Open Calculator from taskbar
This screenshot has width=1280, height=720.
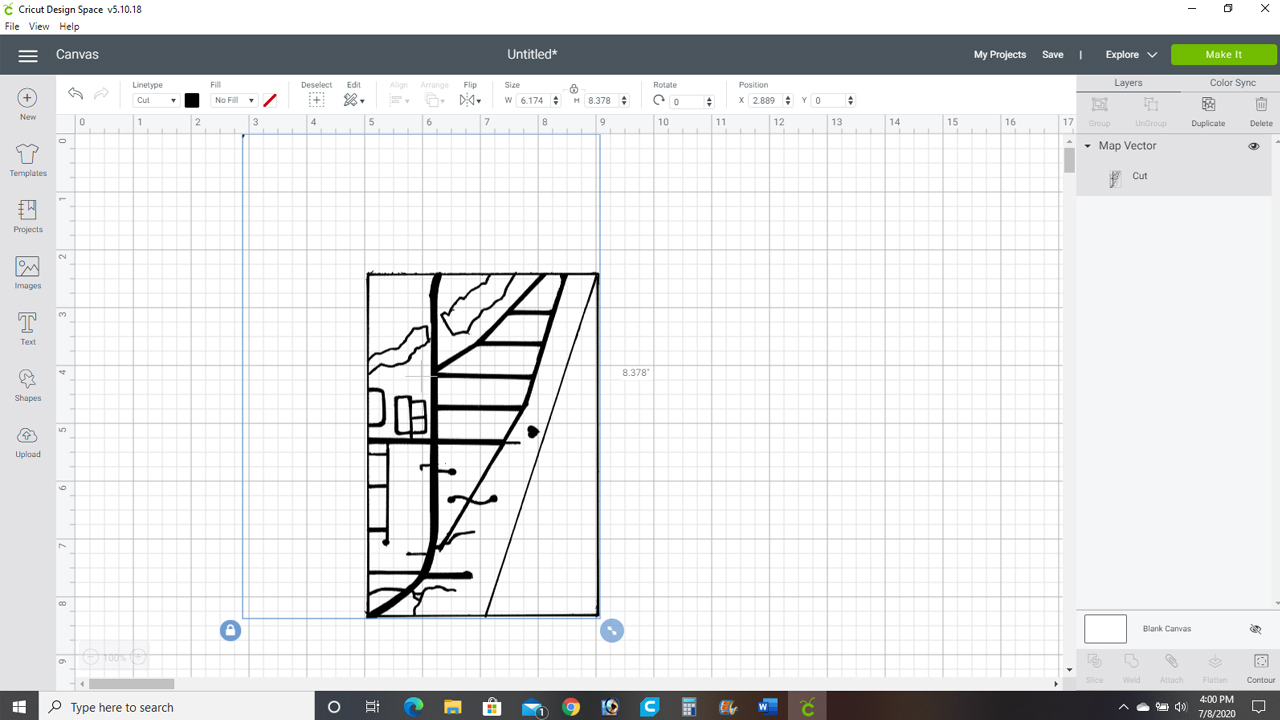(x=688, y=707)
